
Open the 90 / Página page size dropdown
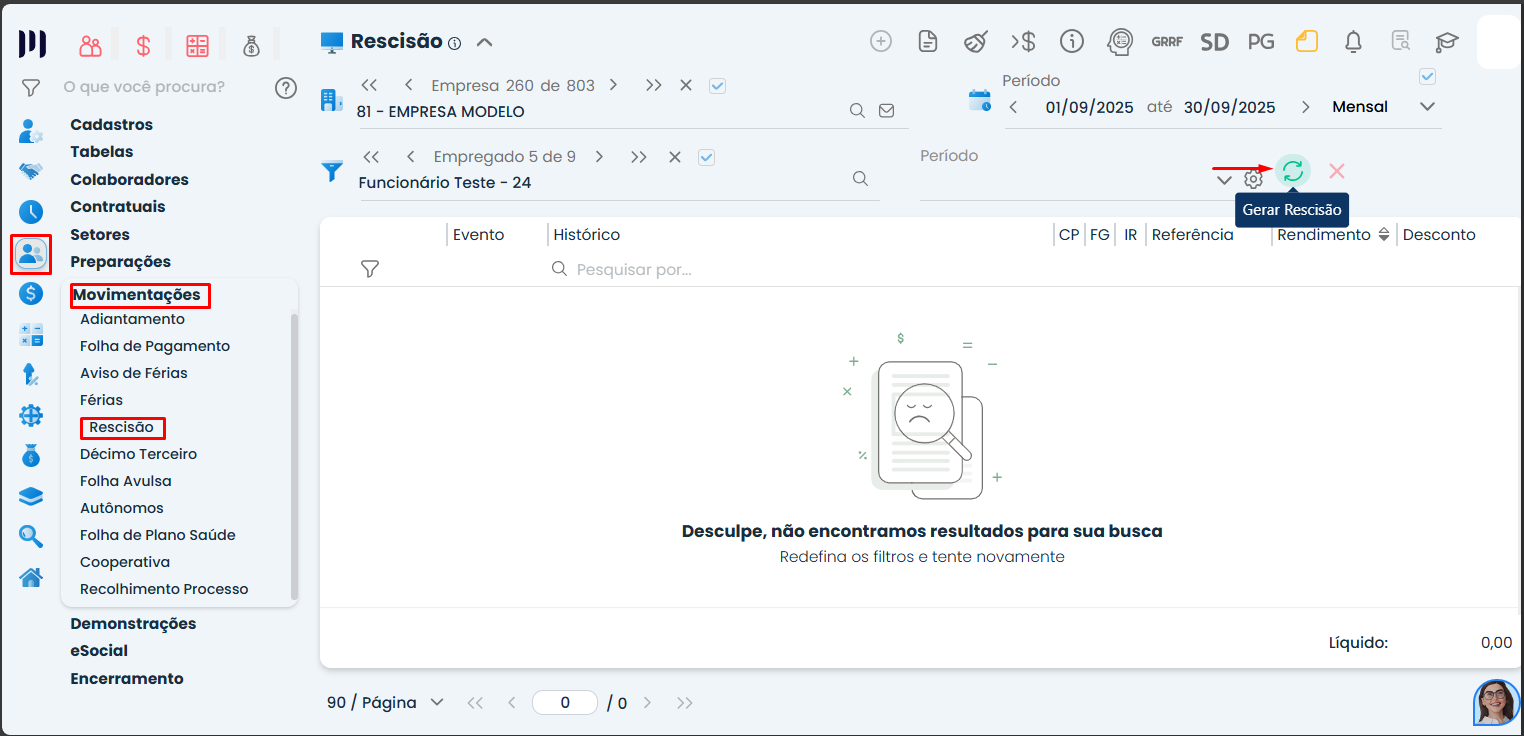tap(386, 702)
